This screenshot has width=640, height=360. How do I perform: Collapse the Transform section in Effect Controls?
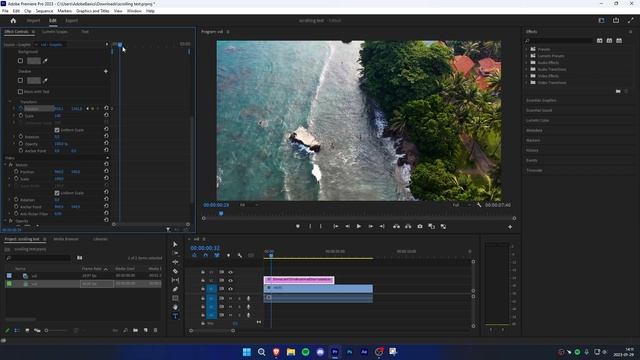point(10,102)
